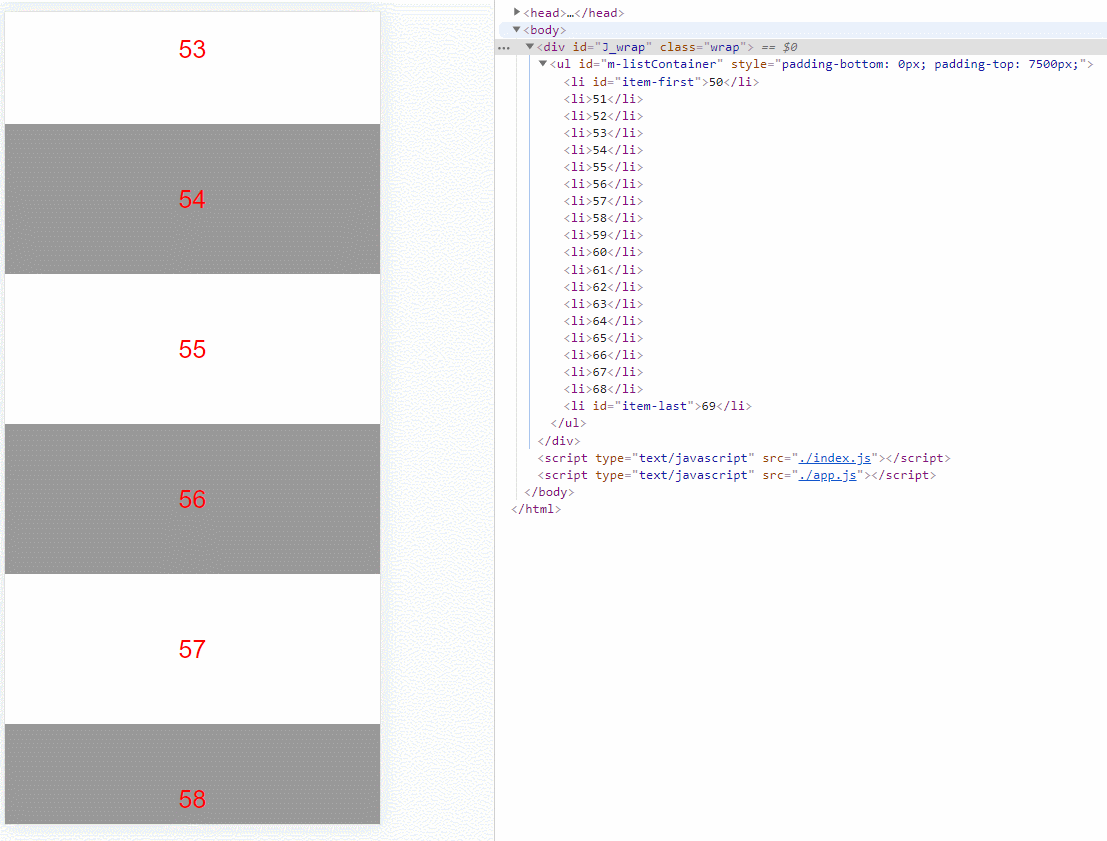1107x841 pixels.
Task: Open the ./index.js script link
Action: click(834, 458)
